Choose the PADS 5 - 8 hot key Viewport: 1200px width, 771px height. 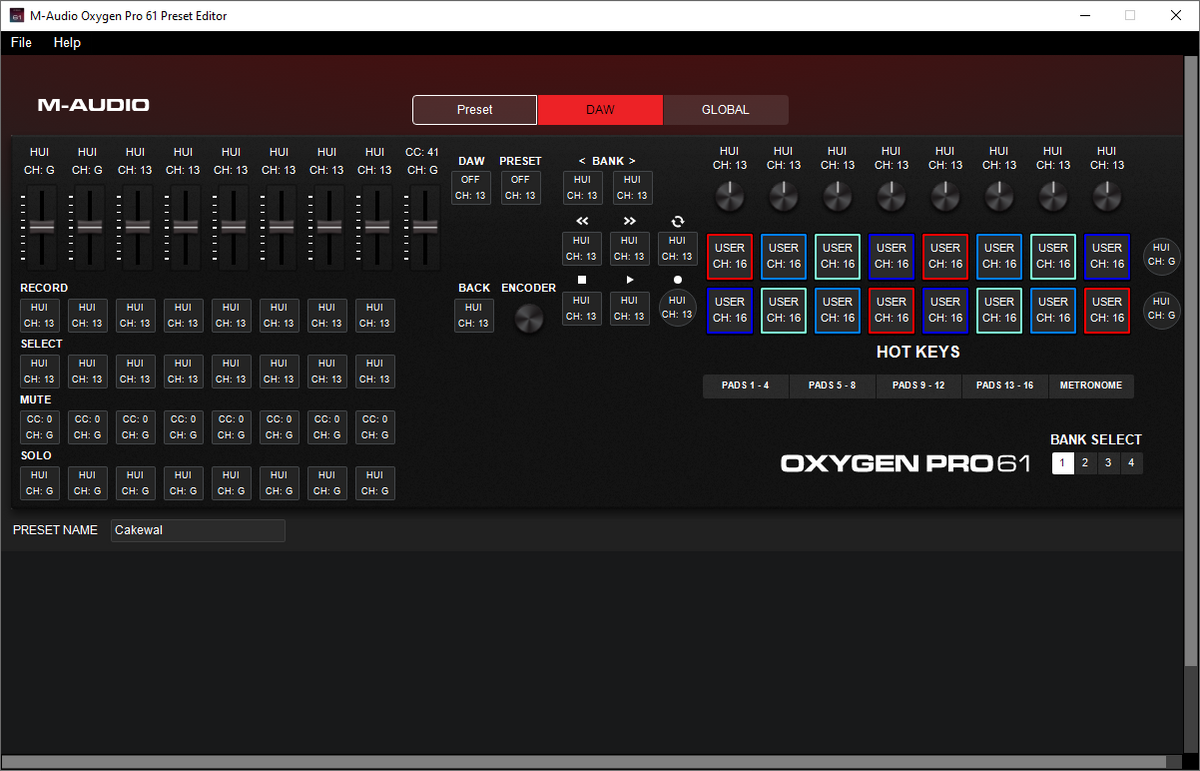[833, 386]
